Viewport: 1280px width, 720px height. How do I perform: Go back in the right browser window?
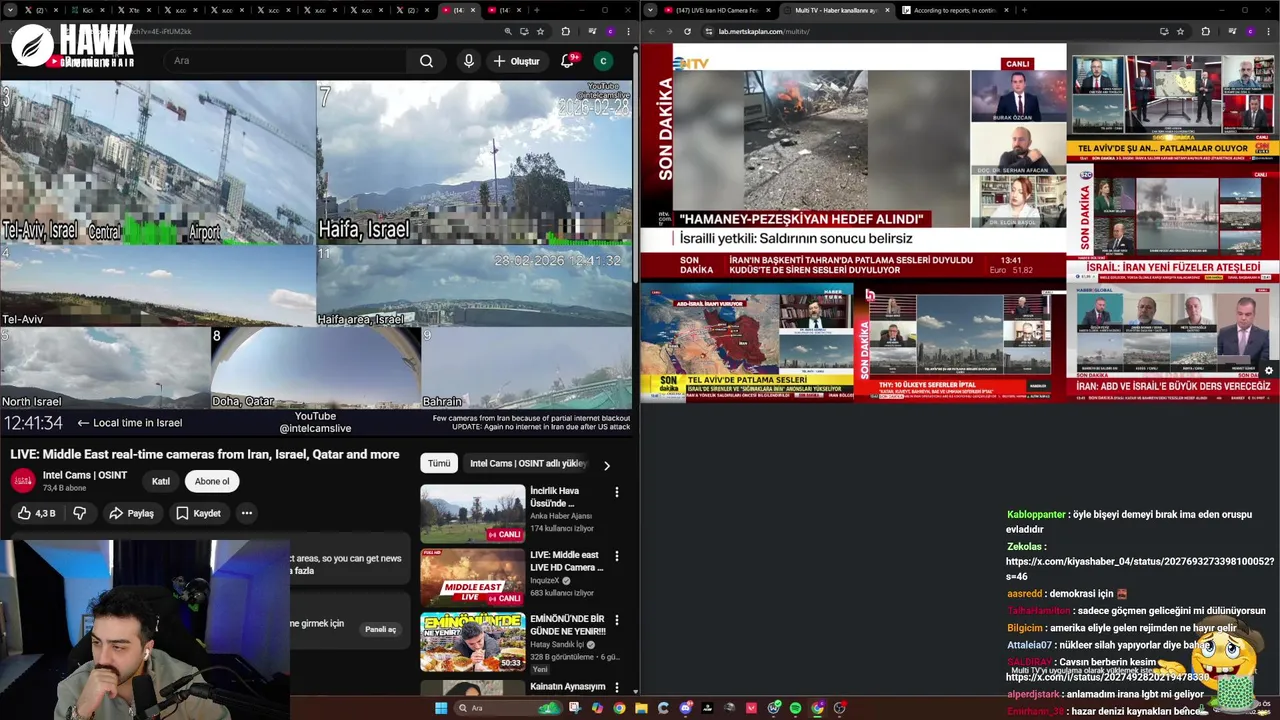[x=651, y=31]
